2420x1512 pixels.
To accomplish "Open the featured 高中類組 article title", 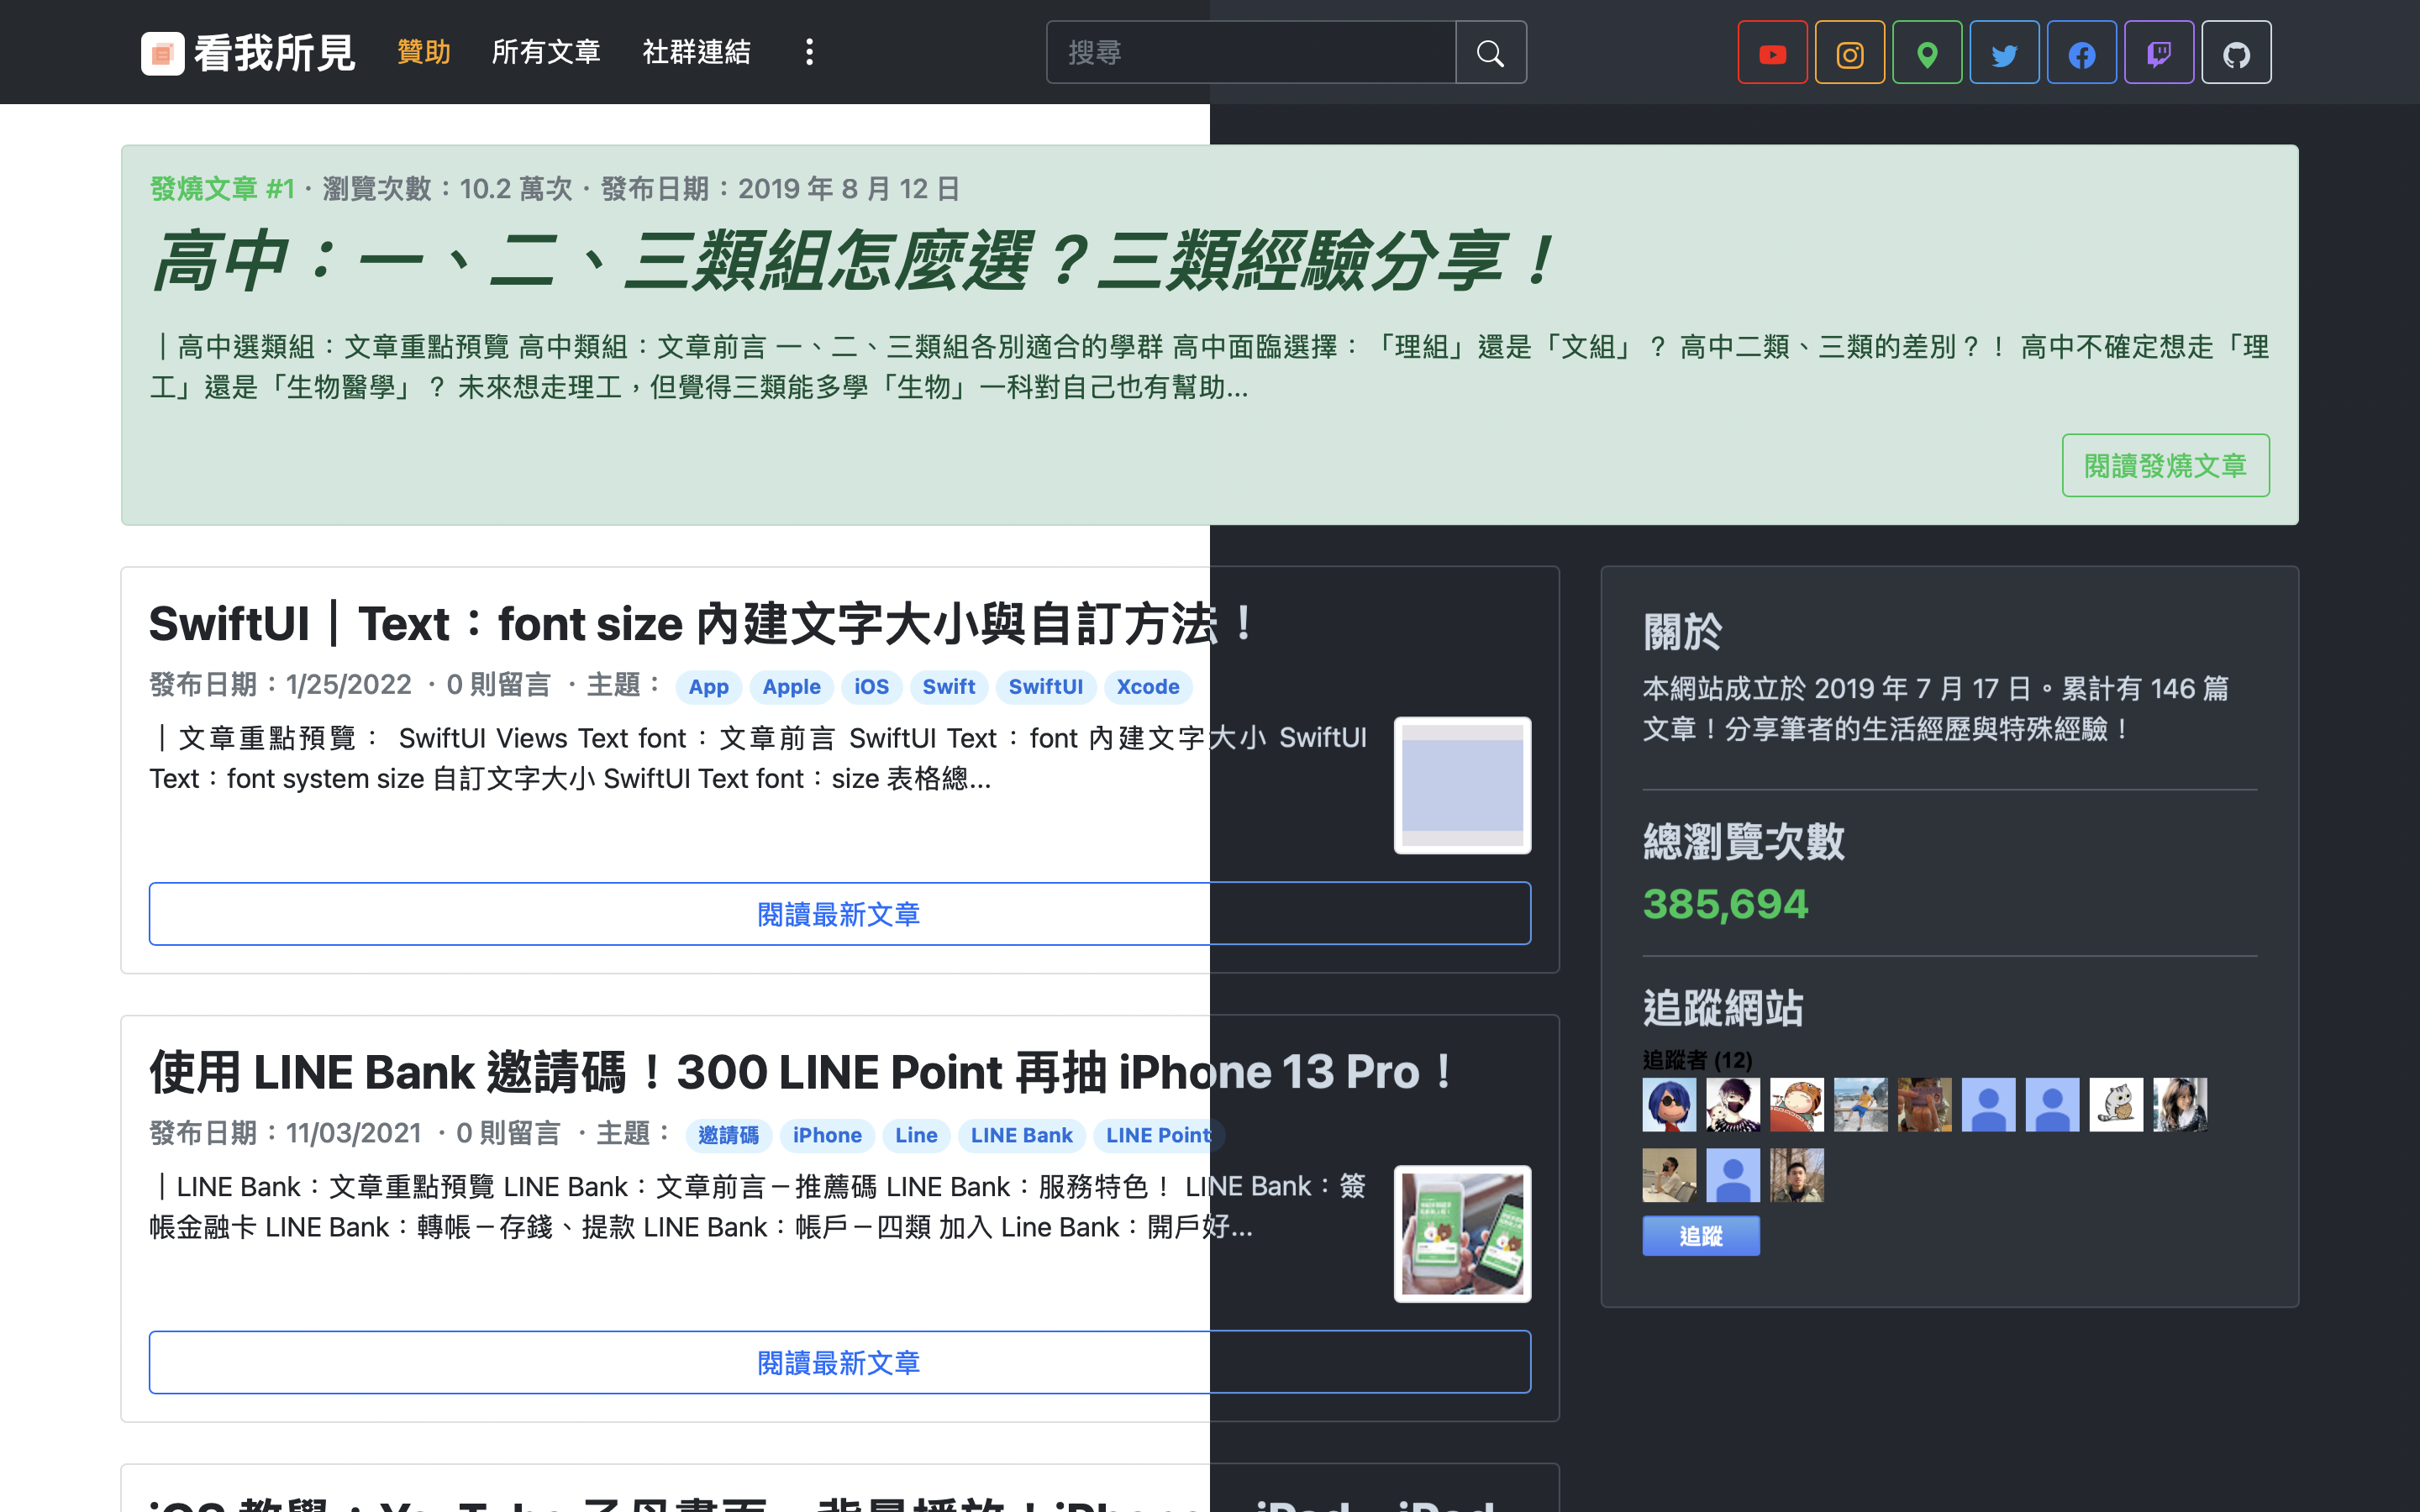I will click(853, 260).
